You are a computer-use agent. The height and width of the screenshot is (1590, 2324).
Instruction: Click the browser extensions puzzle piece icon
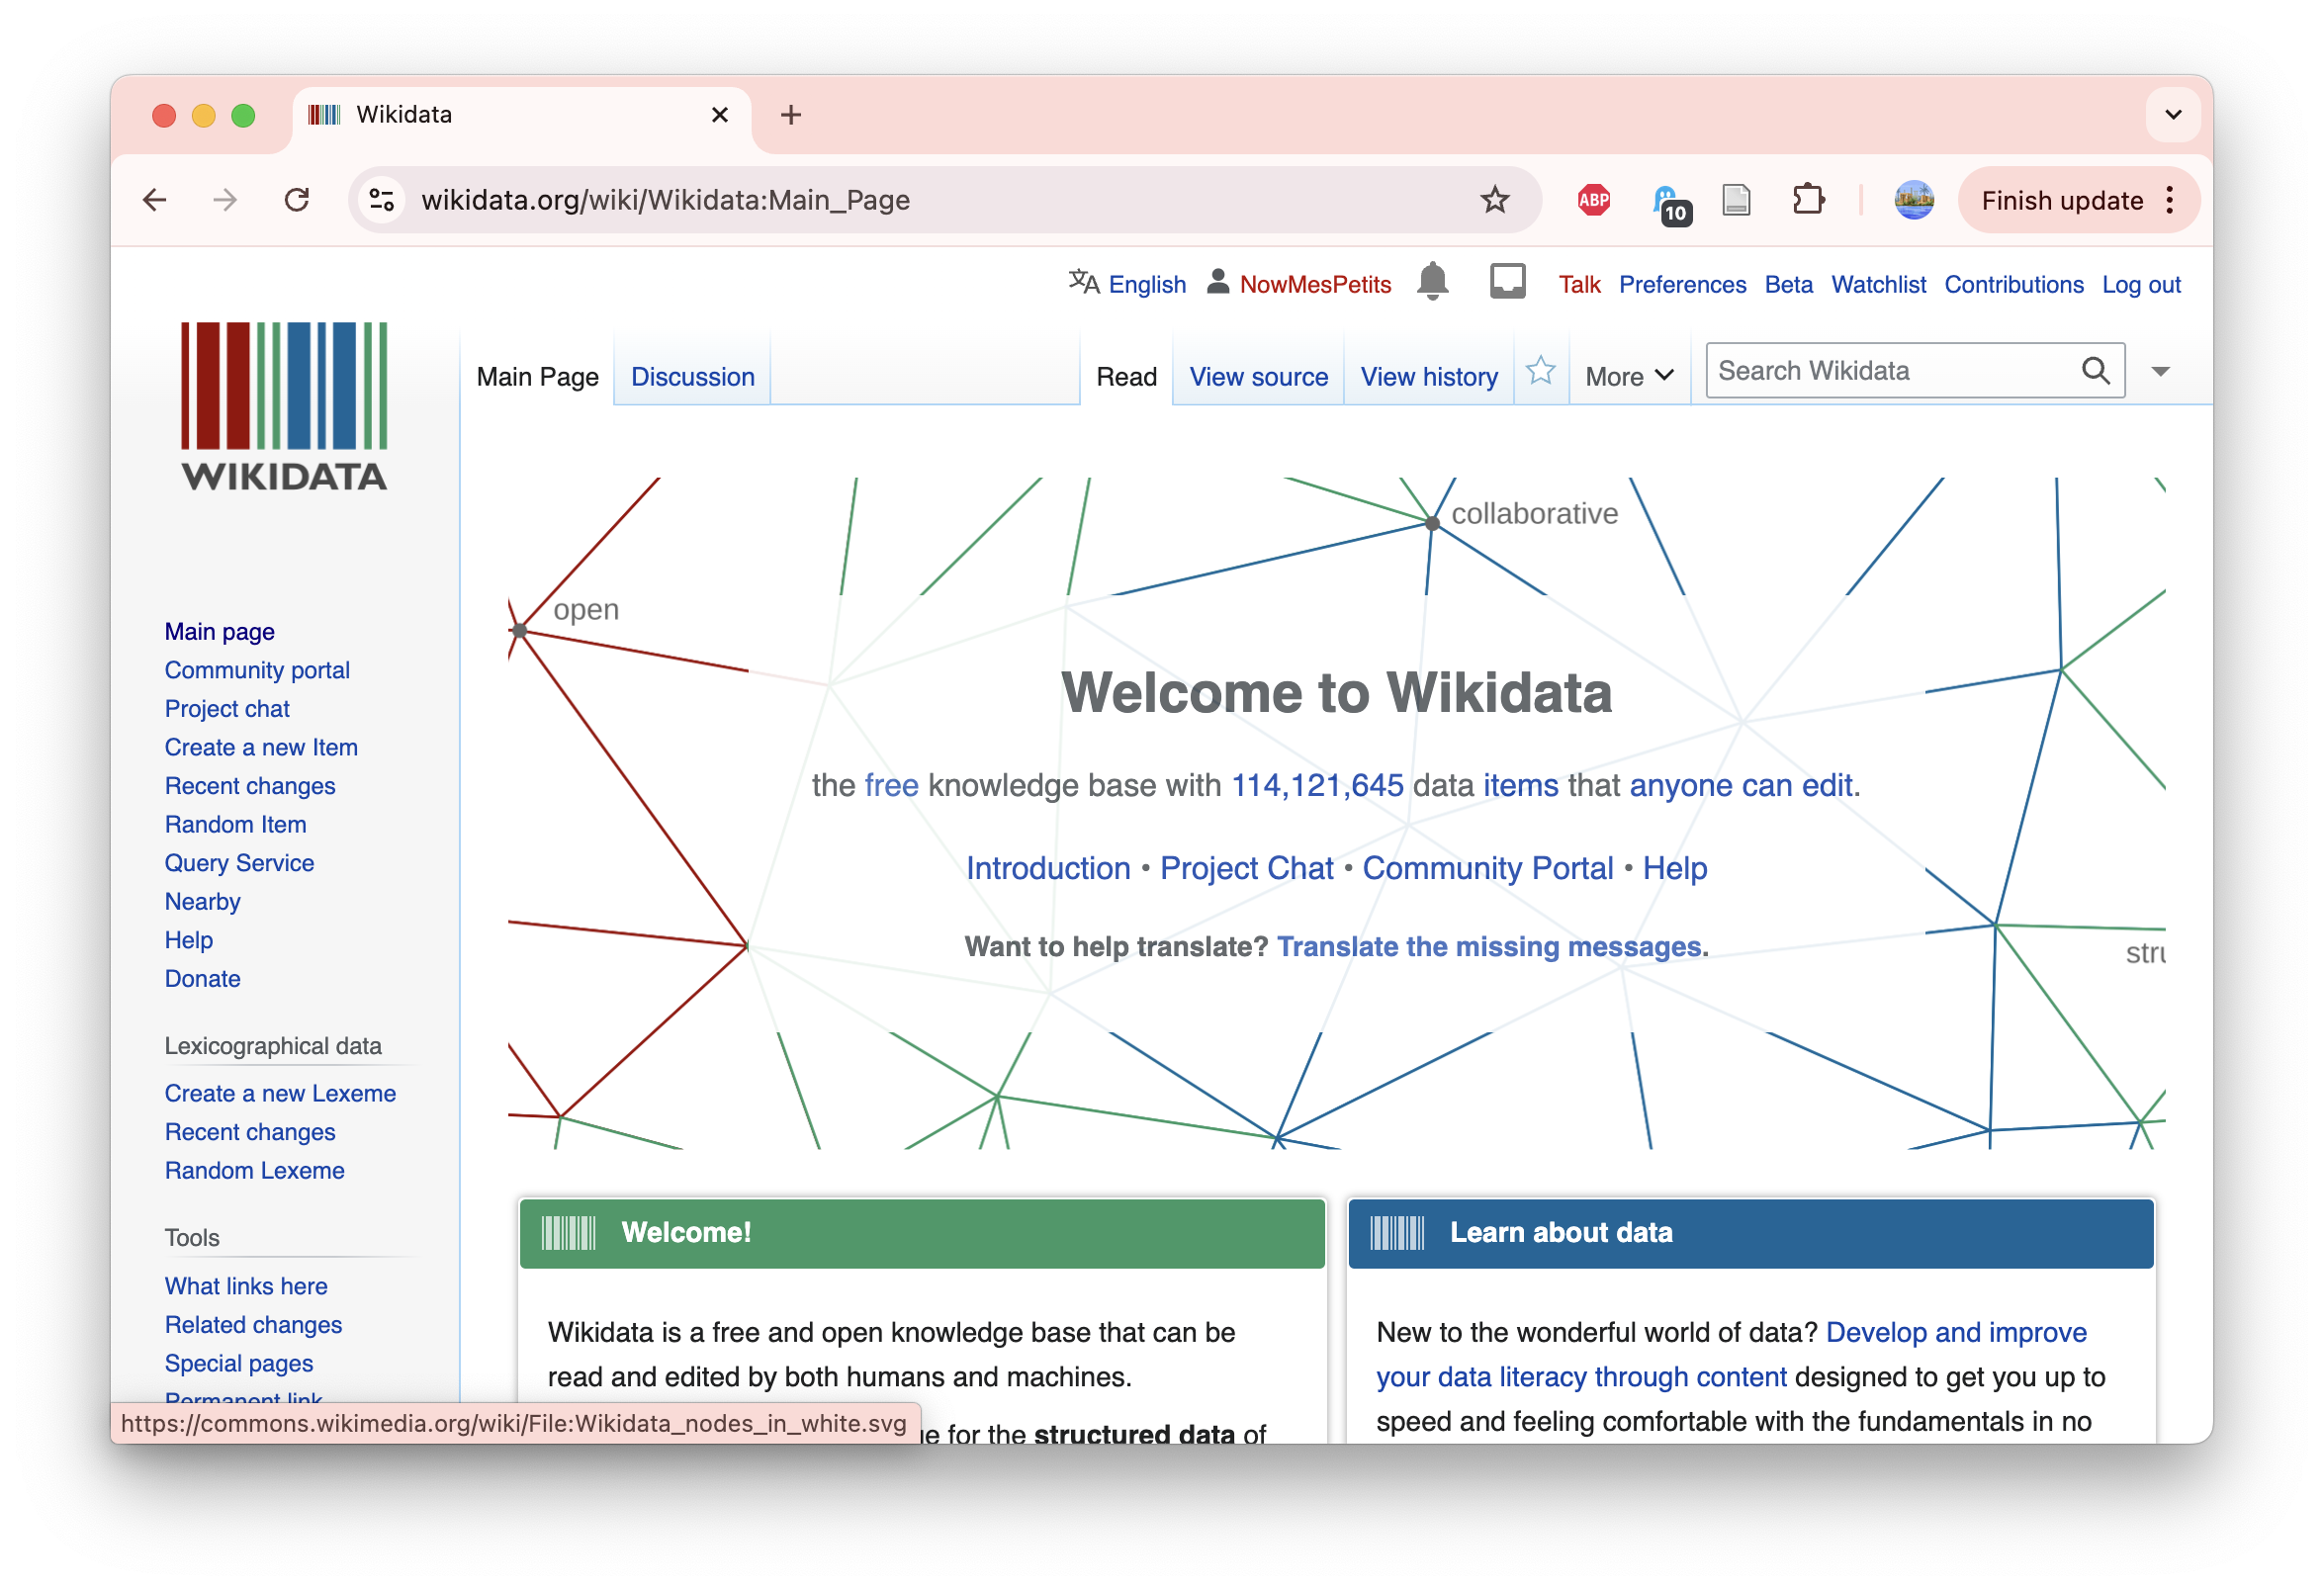1809,198
